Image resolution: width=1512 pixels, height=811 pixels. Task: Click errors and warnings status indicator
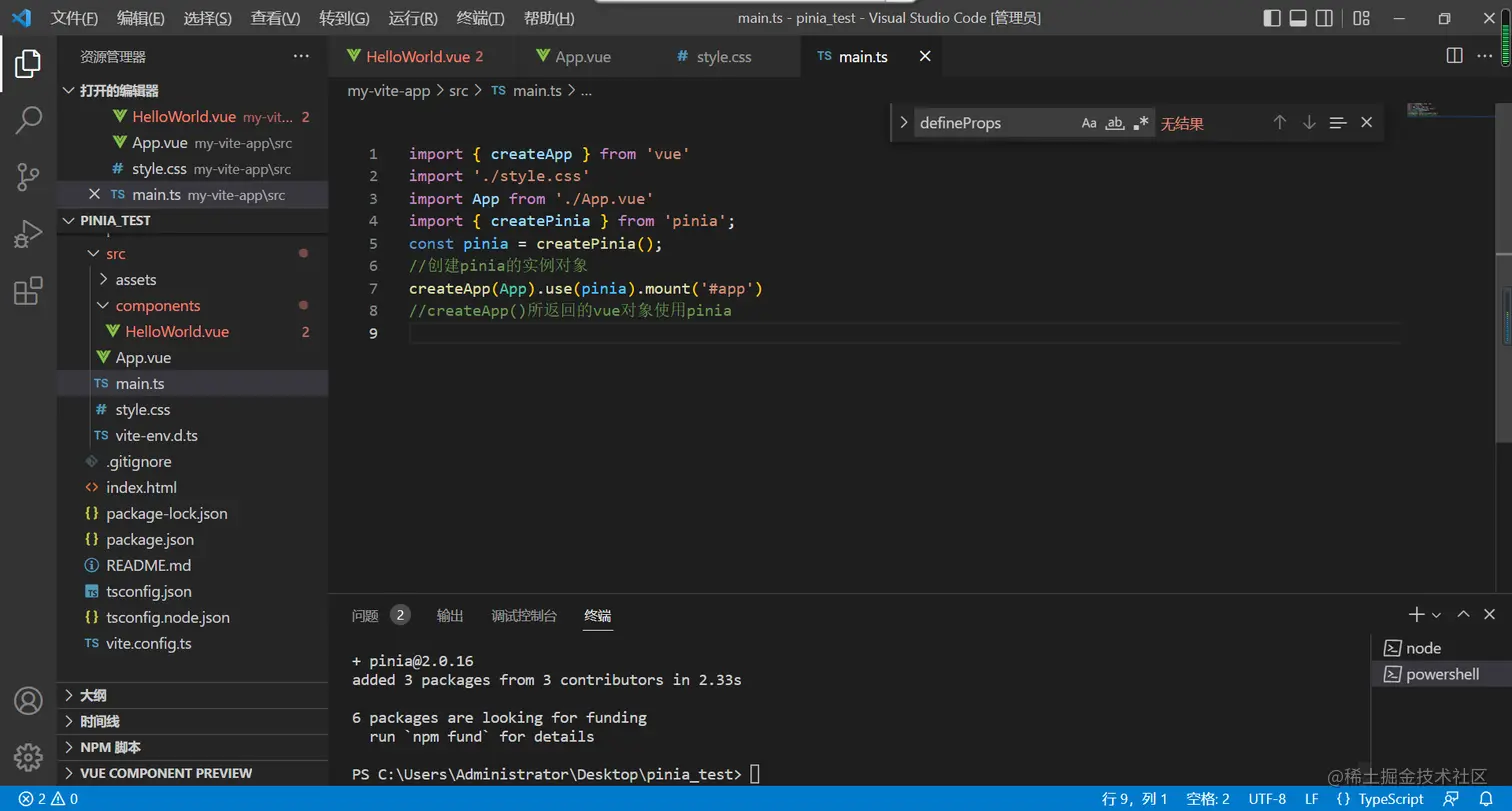pyautogui.click(x=48, y=799)
